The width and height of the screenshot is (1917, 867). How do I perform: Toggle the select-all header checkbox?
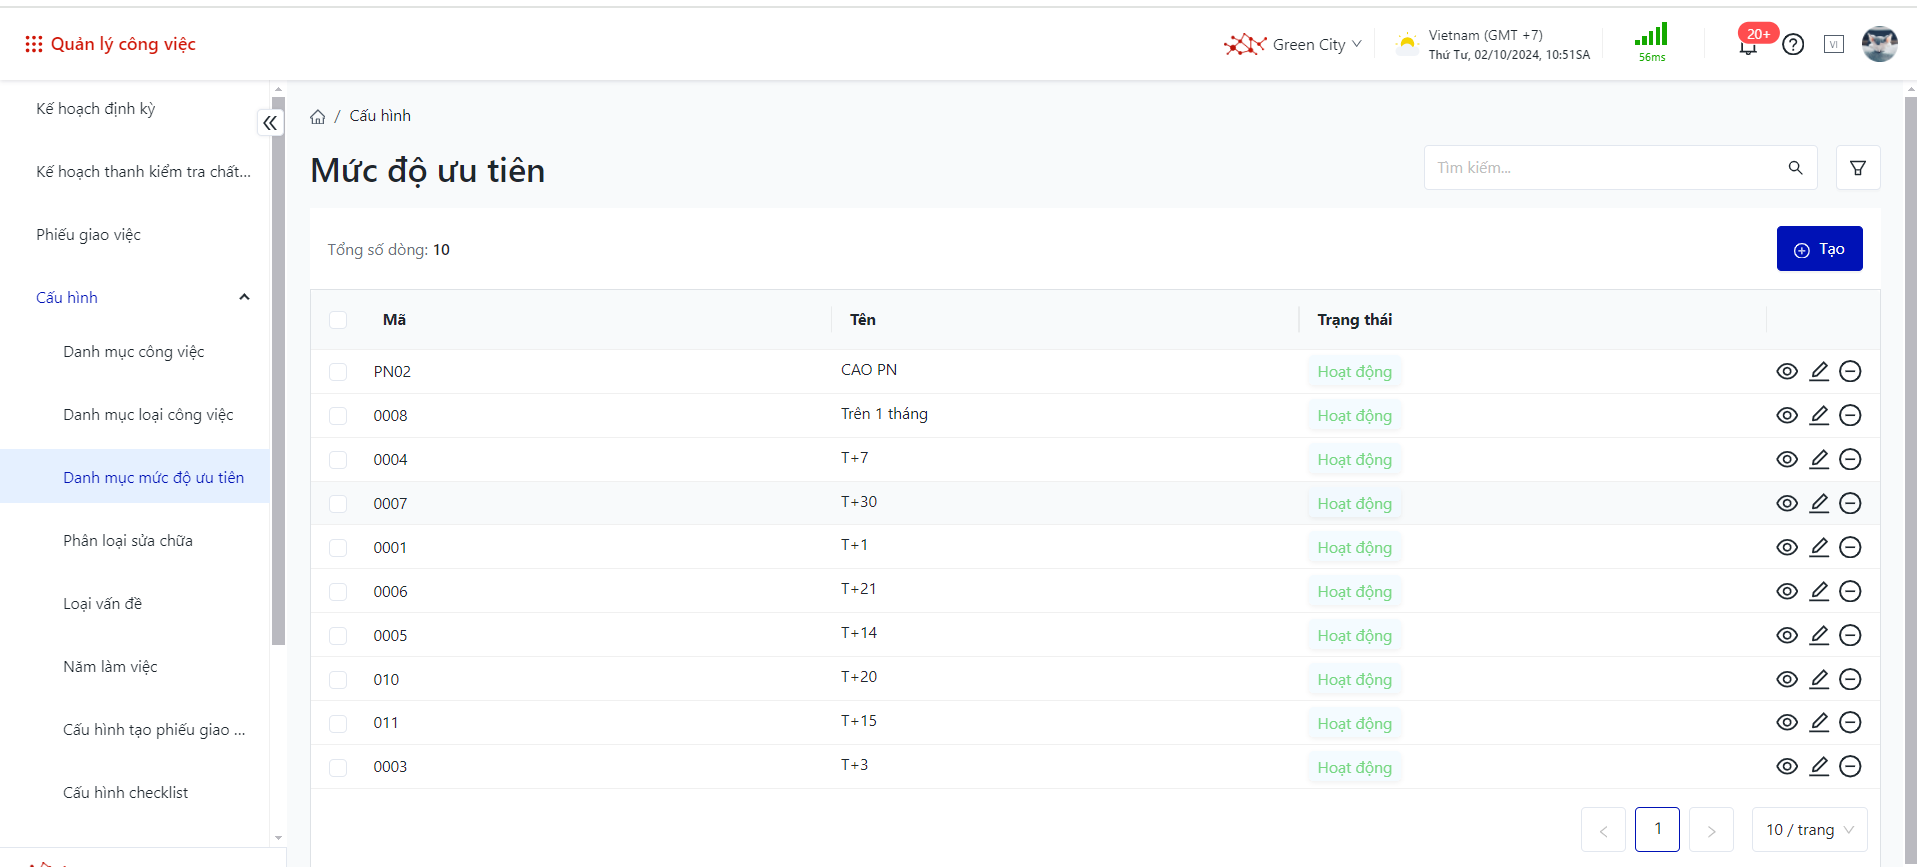(x=338, y=320)
